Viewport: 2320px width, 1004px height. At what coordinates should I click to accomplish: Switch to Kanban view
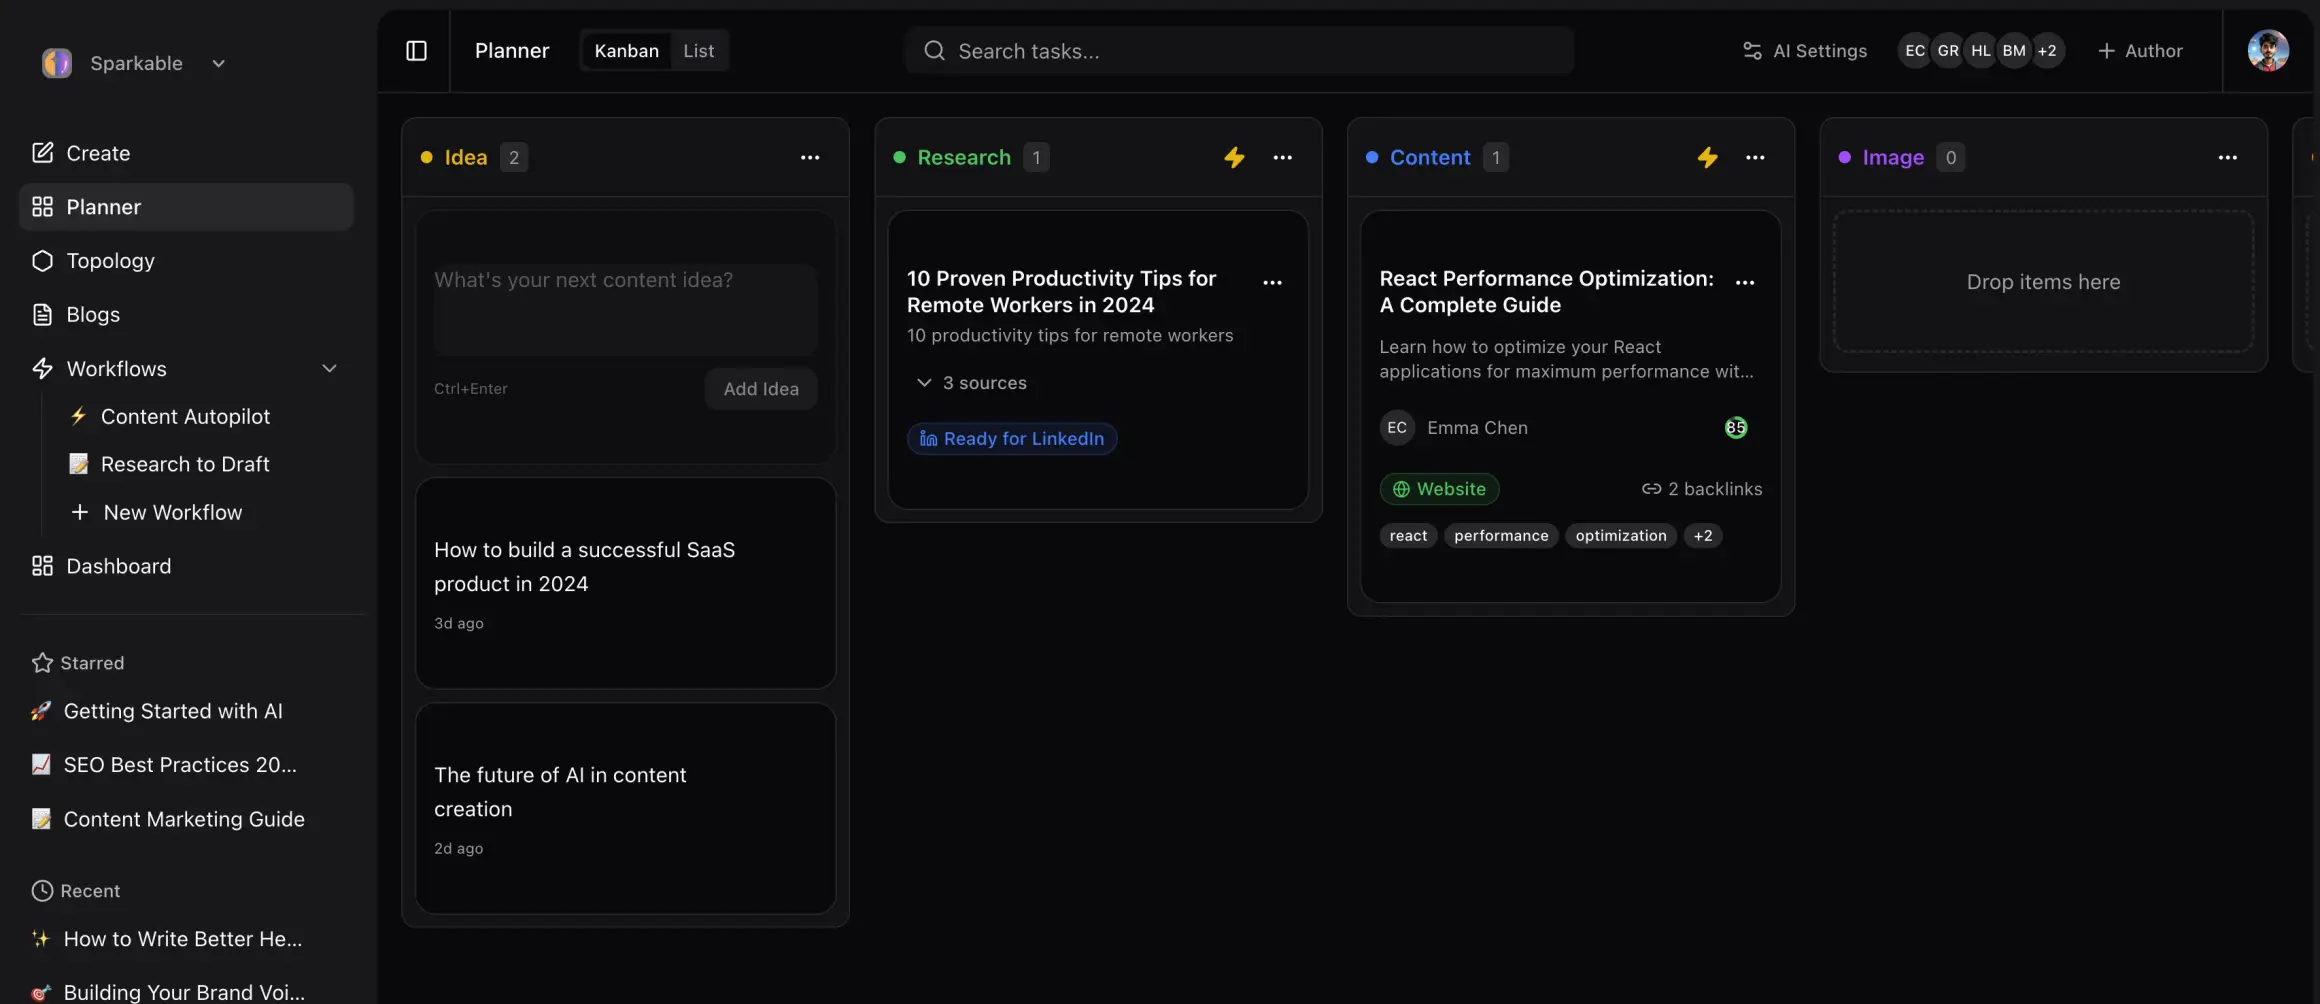pyautogui.click(x=626, y=51)
